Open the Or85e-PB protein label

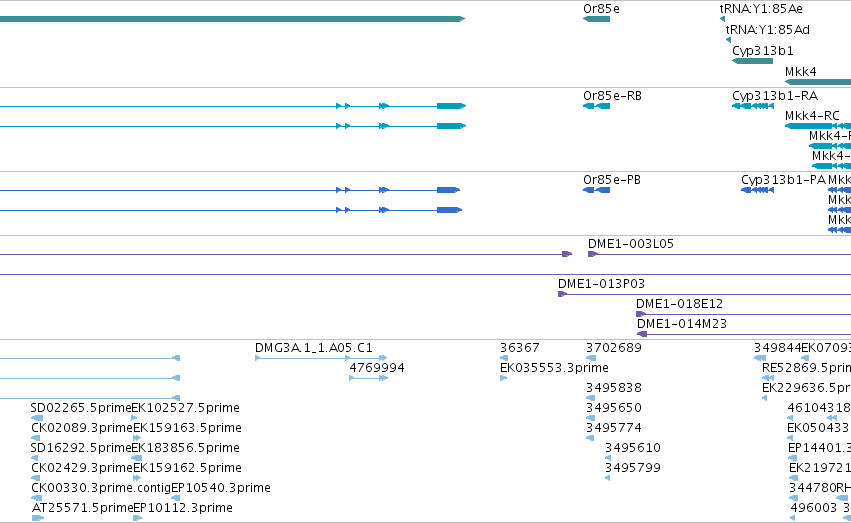[612, 180]
